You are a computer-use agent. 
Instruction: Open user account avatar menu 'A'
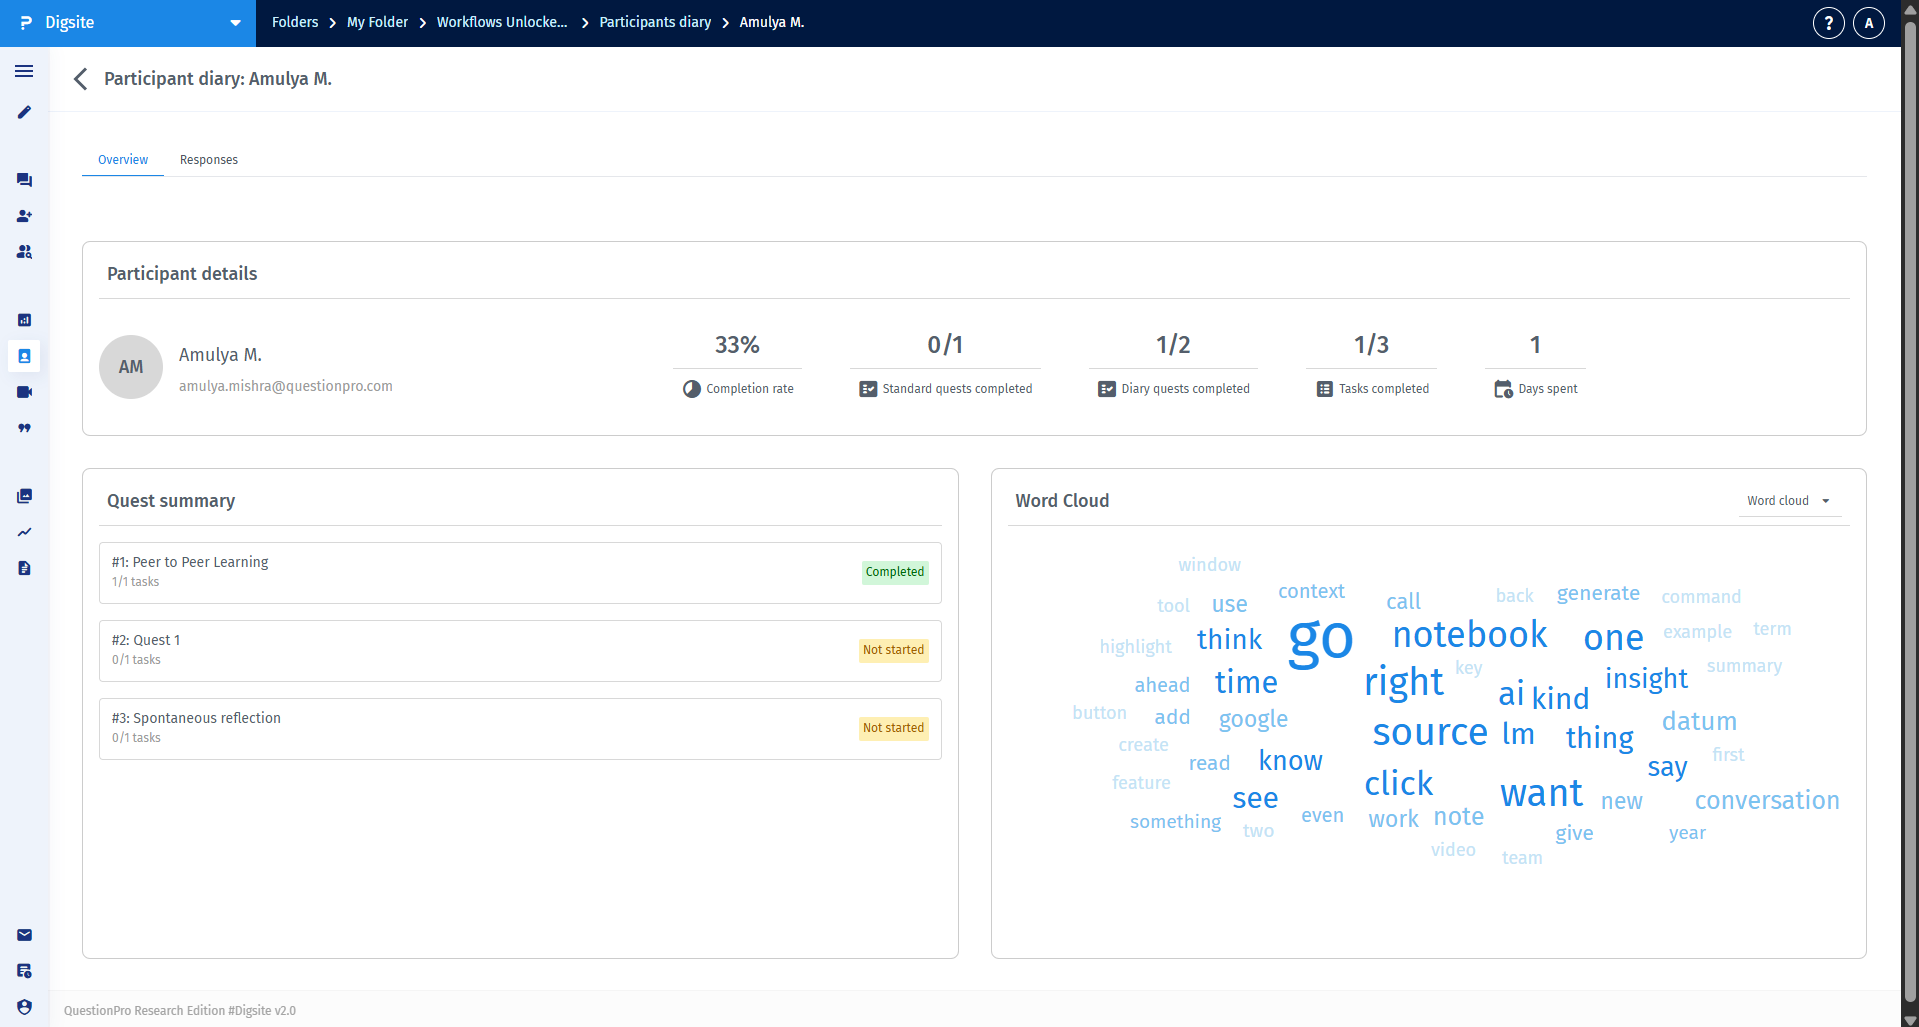click(x=1868, y=23)
